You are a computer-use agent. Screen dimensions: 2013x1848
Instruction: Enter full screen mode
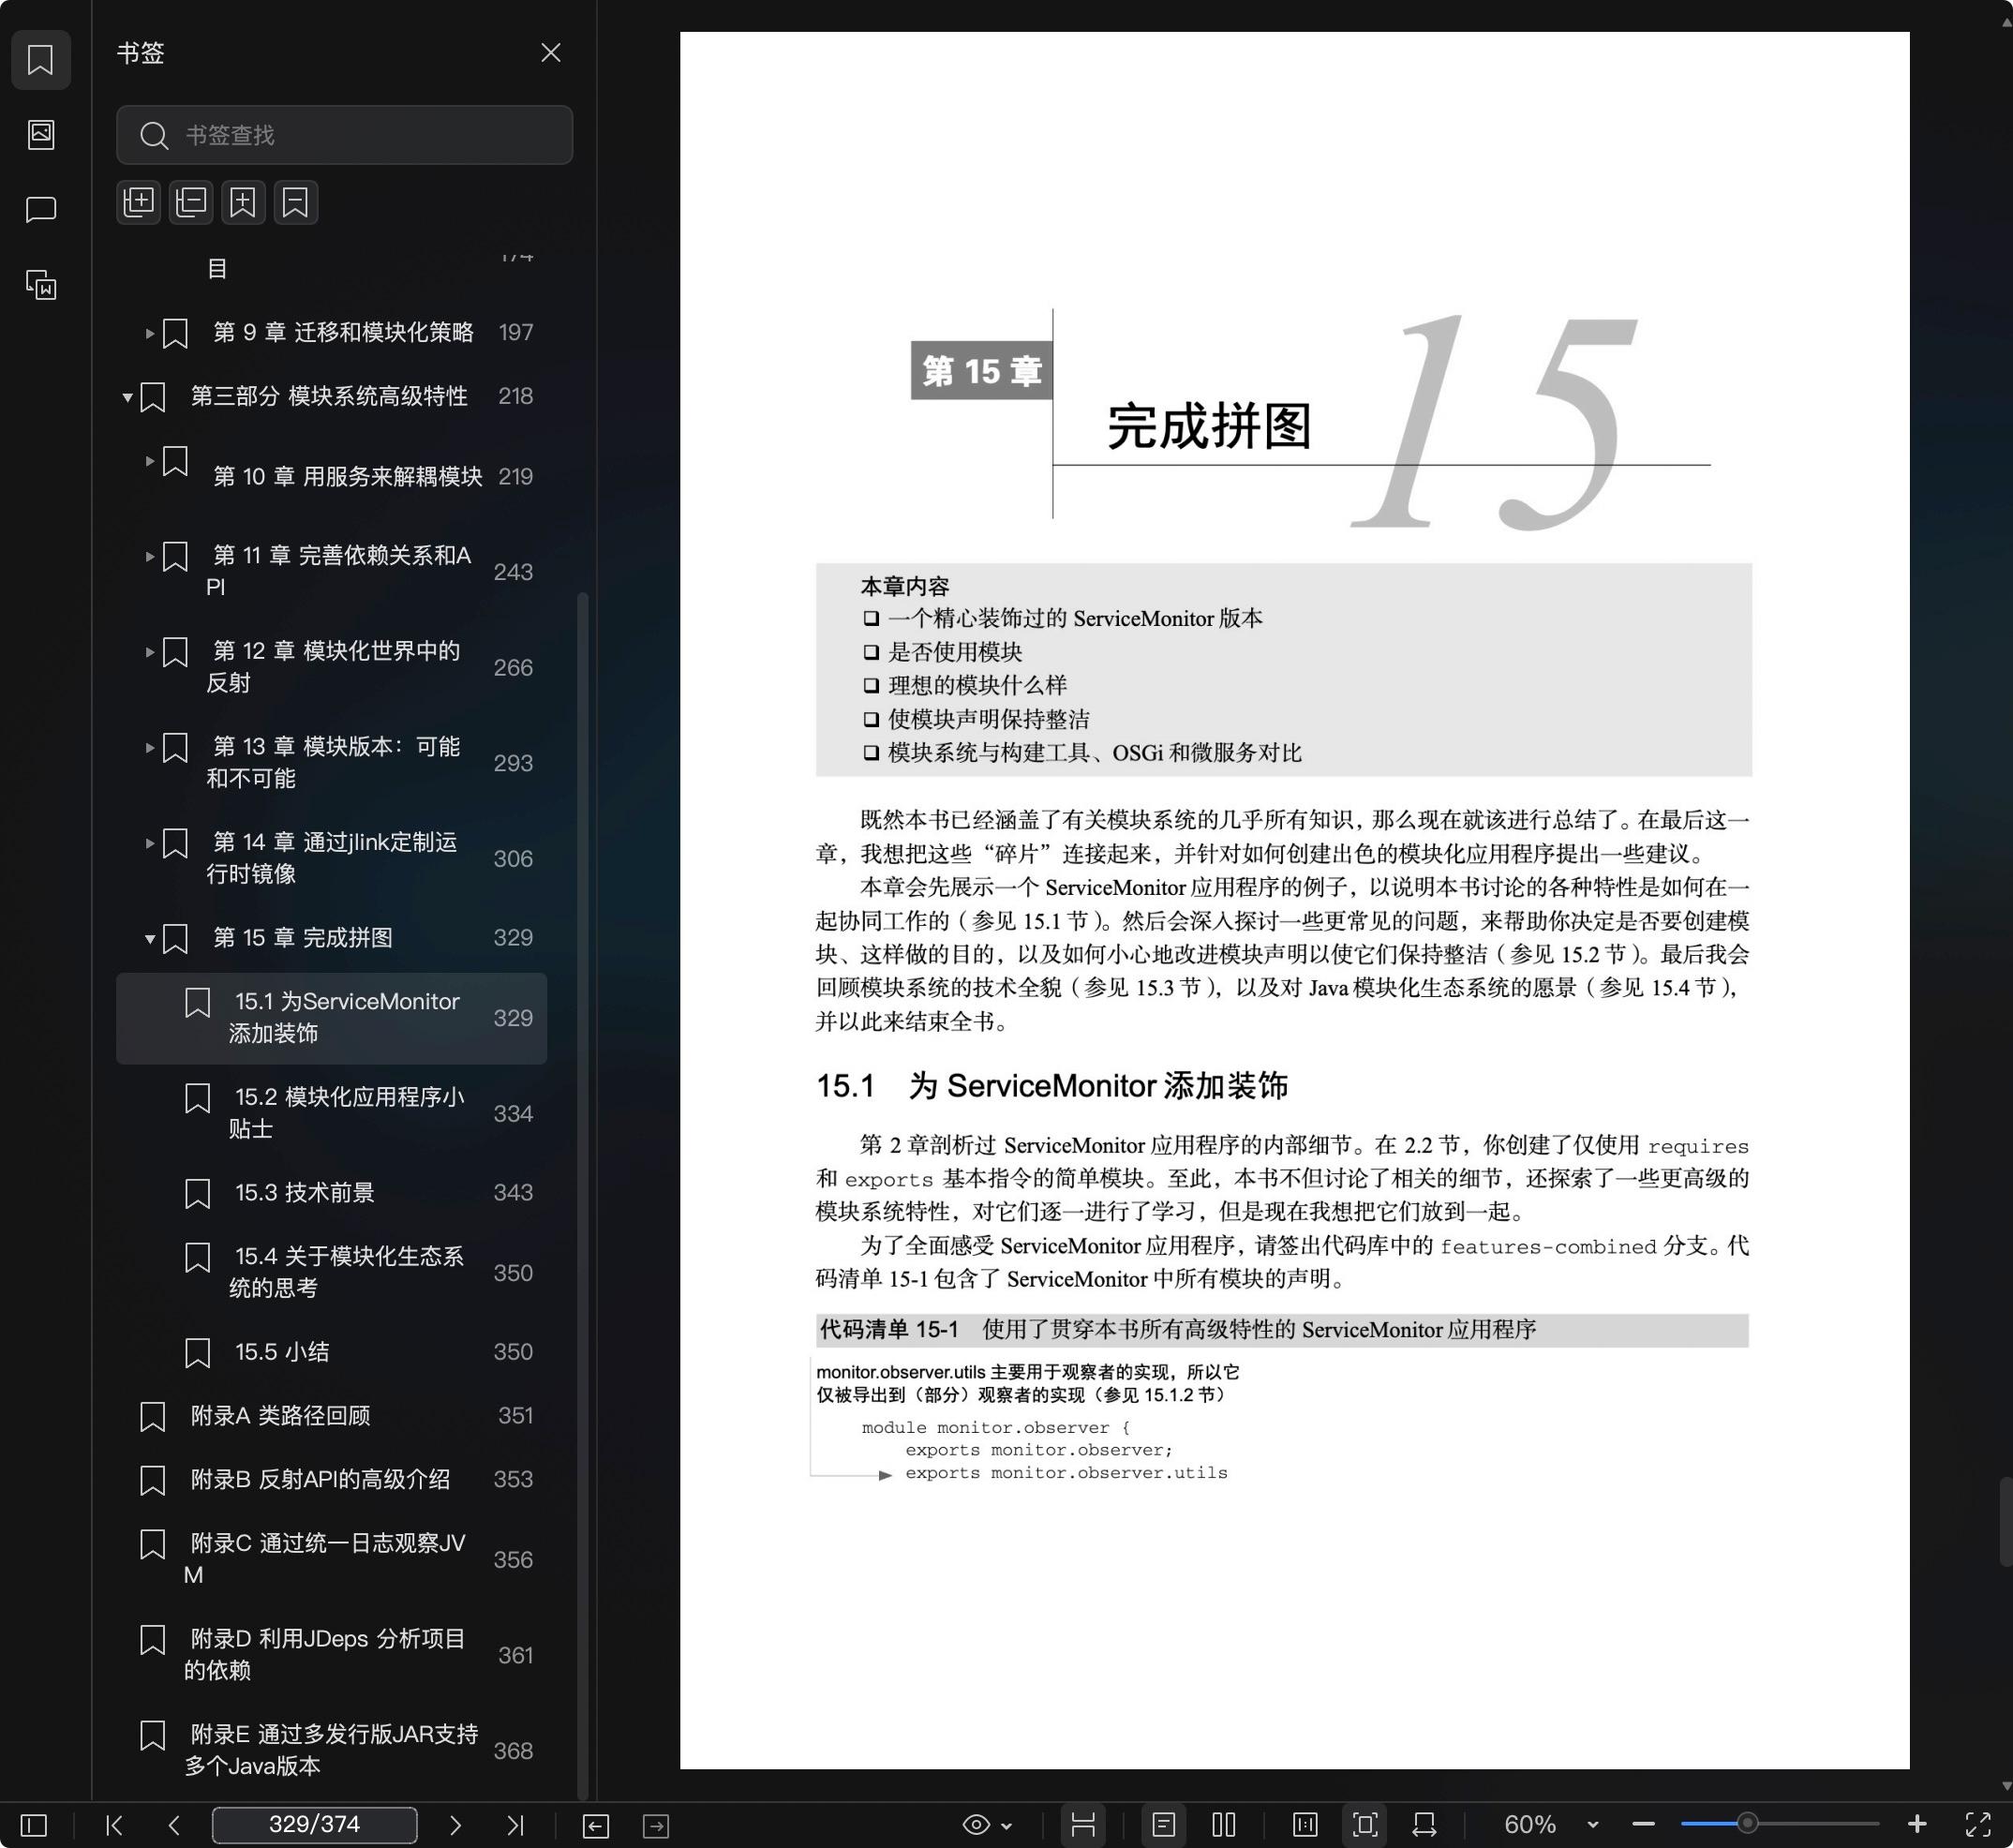(1978, 1826)
